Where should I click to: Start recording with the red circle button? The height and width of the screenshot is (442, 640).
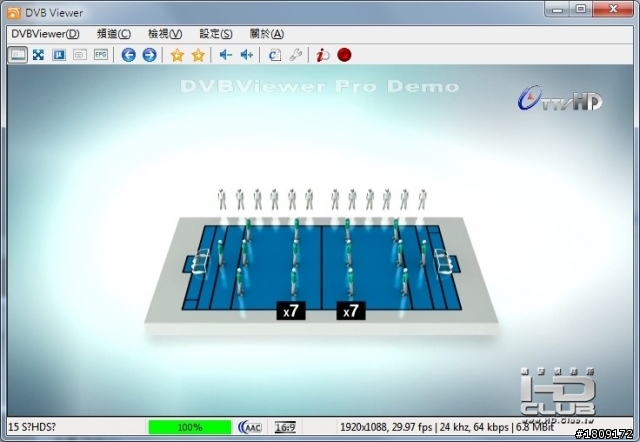pos(344,55)
